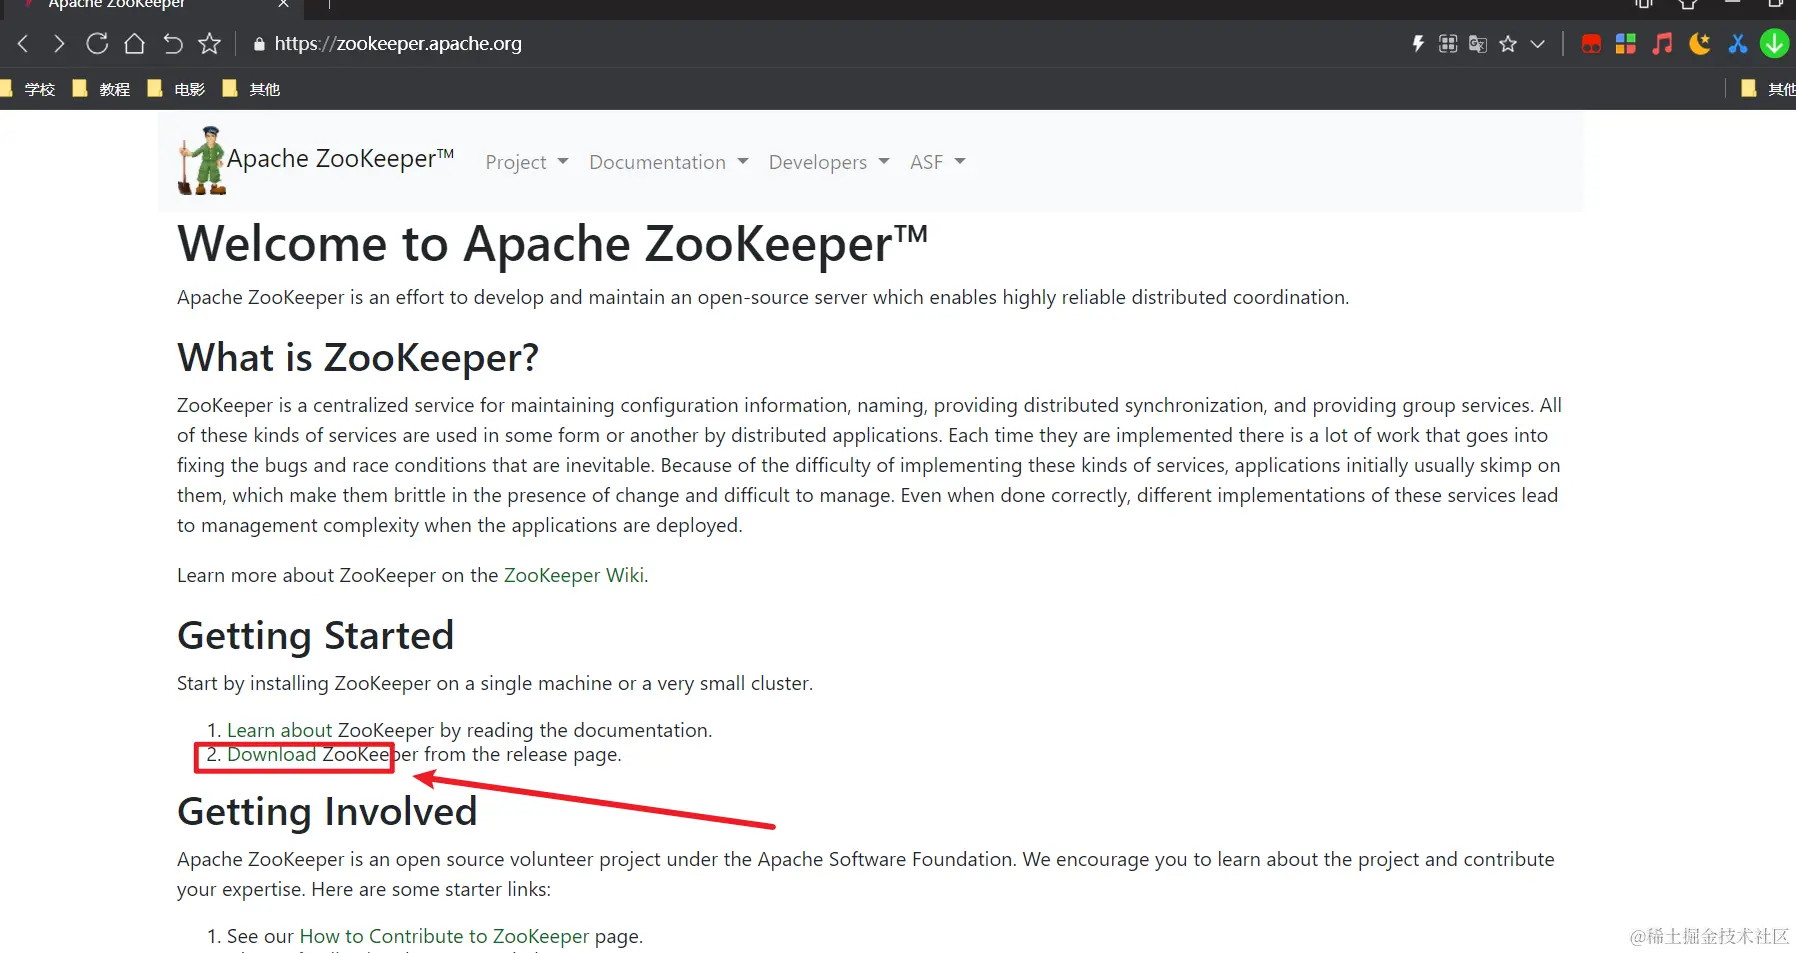Click the text "to management complexity when the applications are deployed."
Image resolution: width=1796 pixels, height=953 pixels.
460,525
